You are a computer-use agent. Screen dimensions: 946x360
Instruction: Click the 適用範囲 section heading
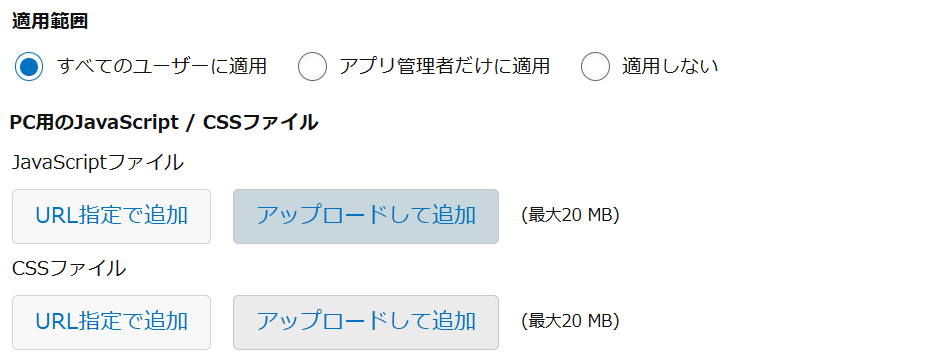pos(49,21)
